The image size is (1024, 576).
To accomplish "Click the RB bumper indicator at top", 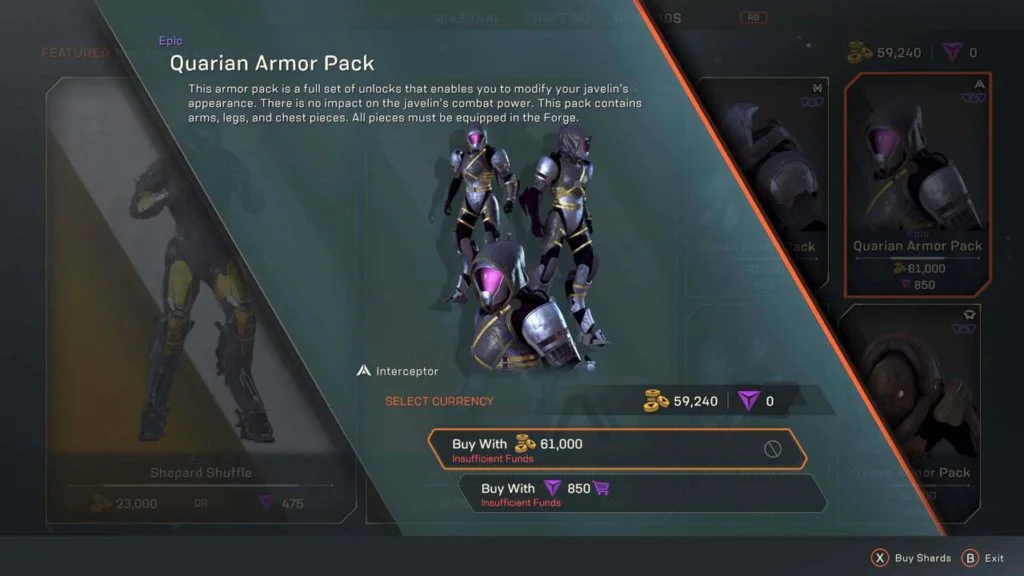I will point(753,18).
